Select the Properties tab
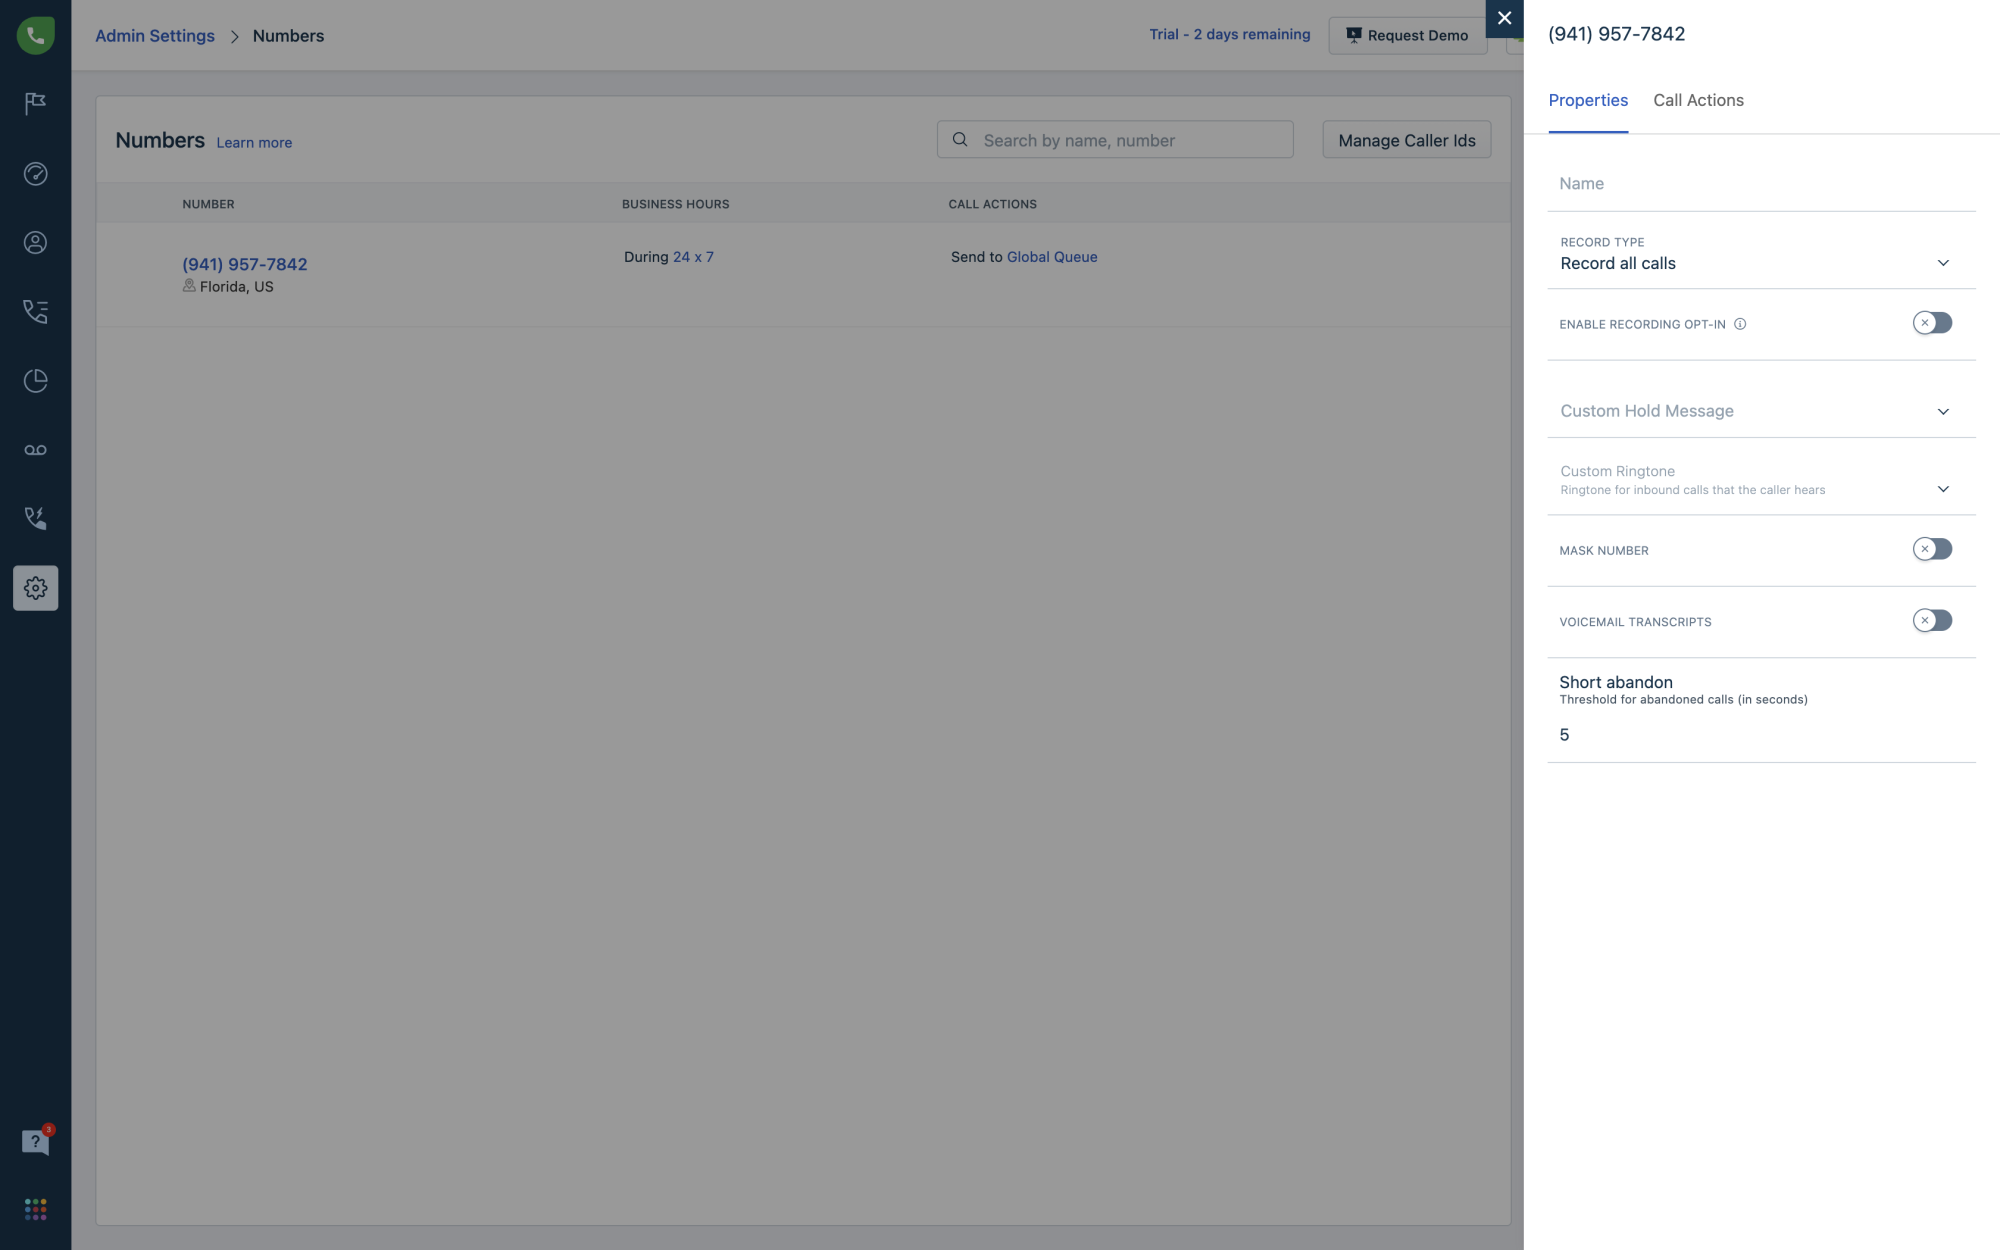Screen dimensions: 2000x1250 pyautogui.click(x=1587, y=100)
